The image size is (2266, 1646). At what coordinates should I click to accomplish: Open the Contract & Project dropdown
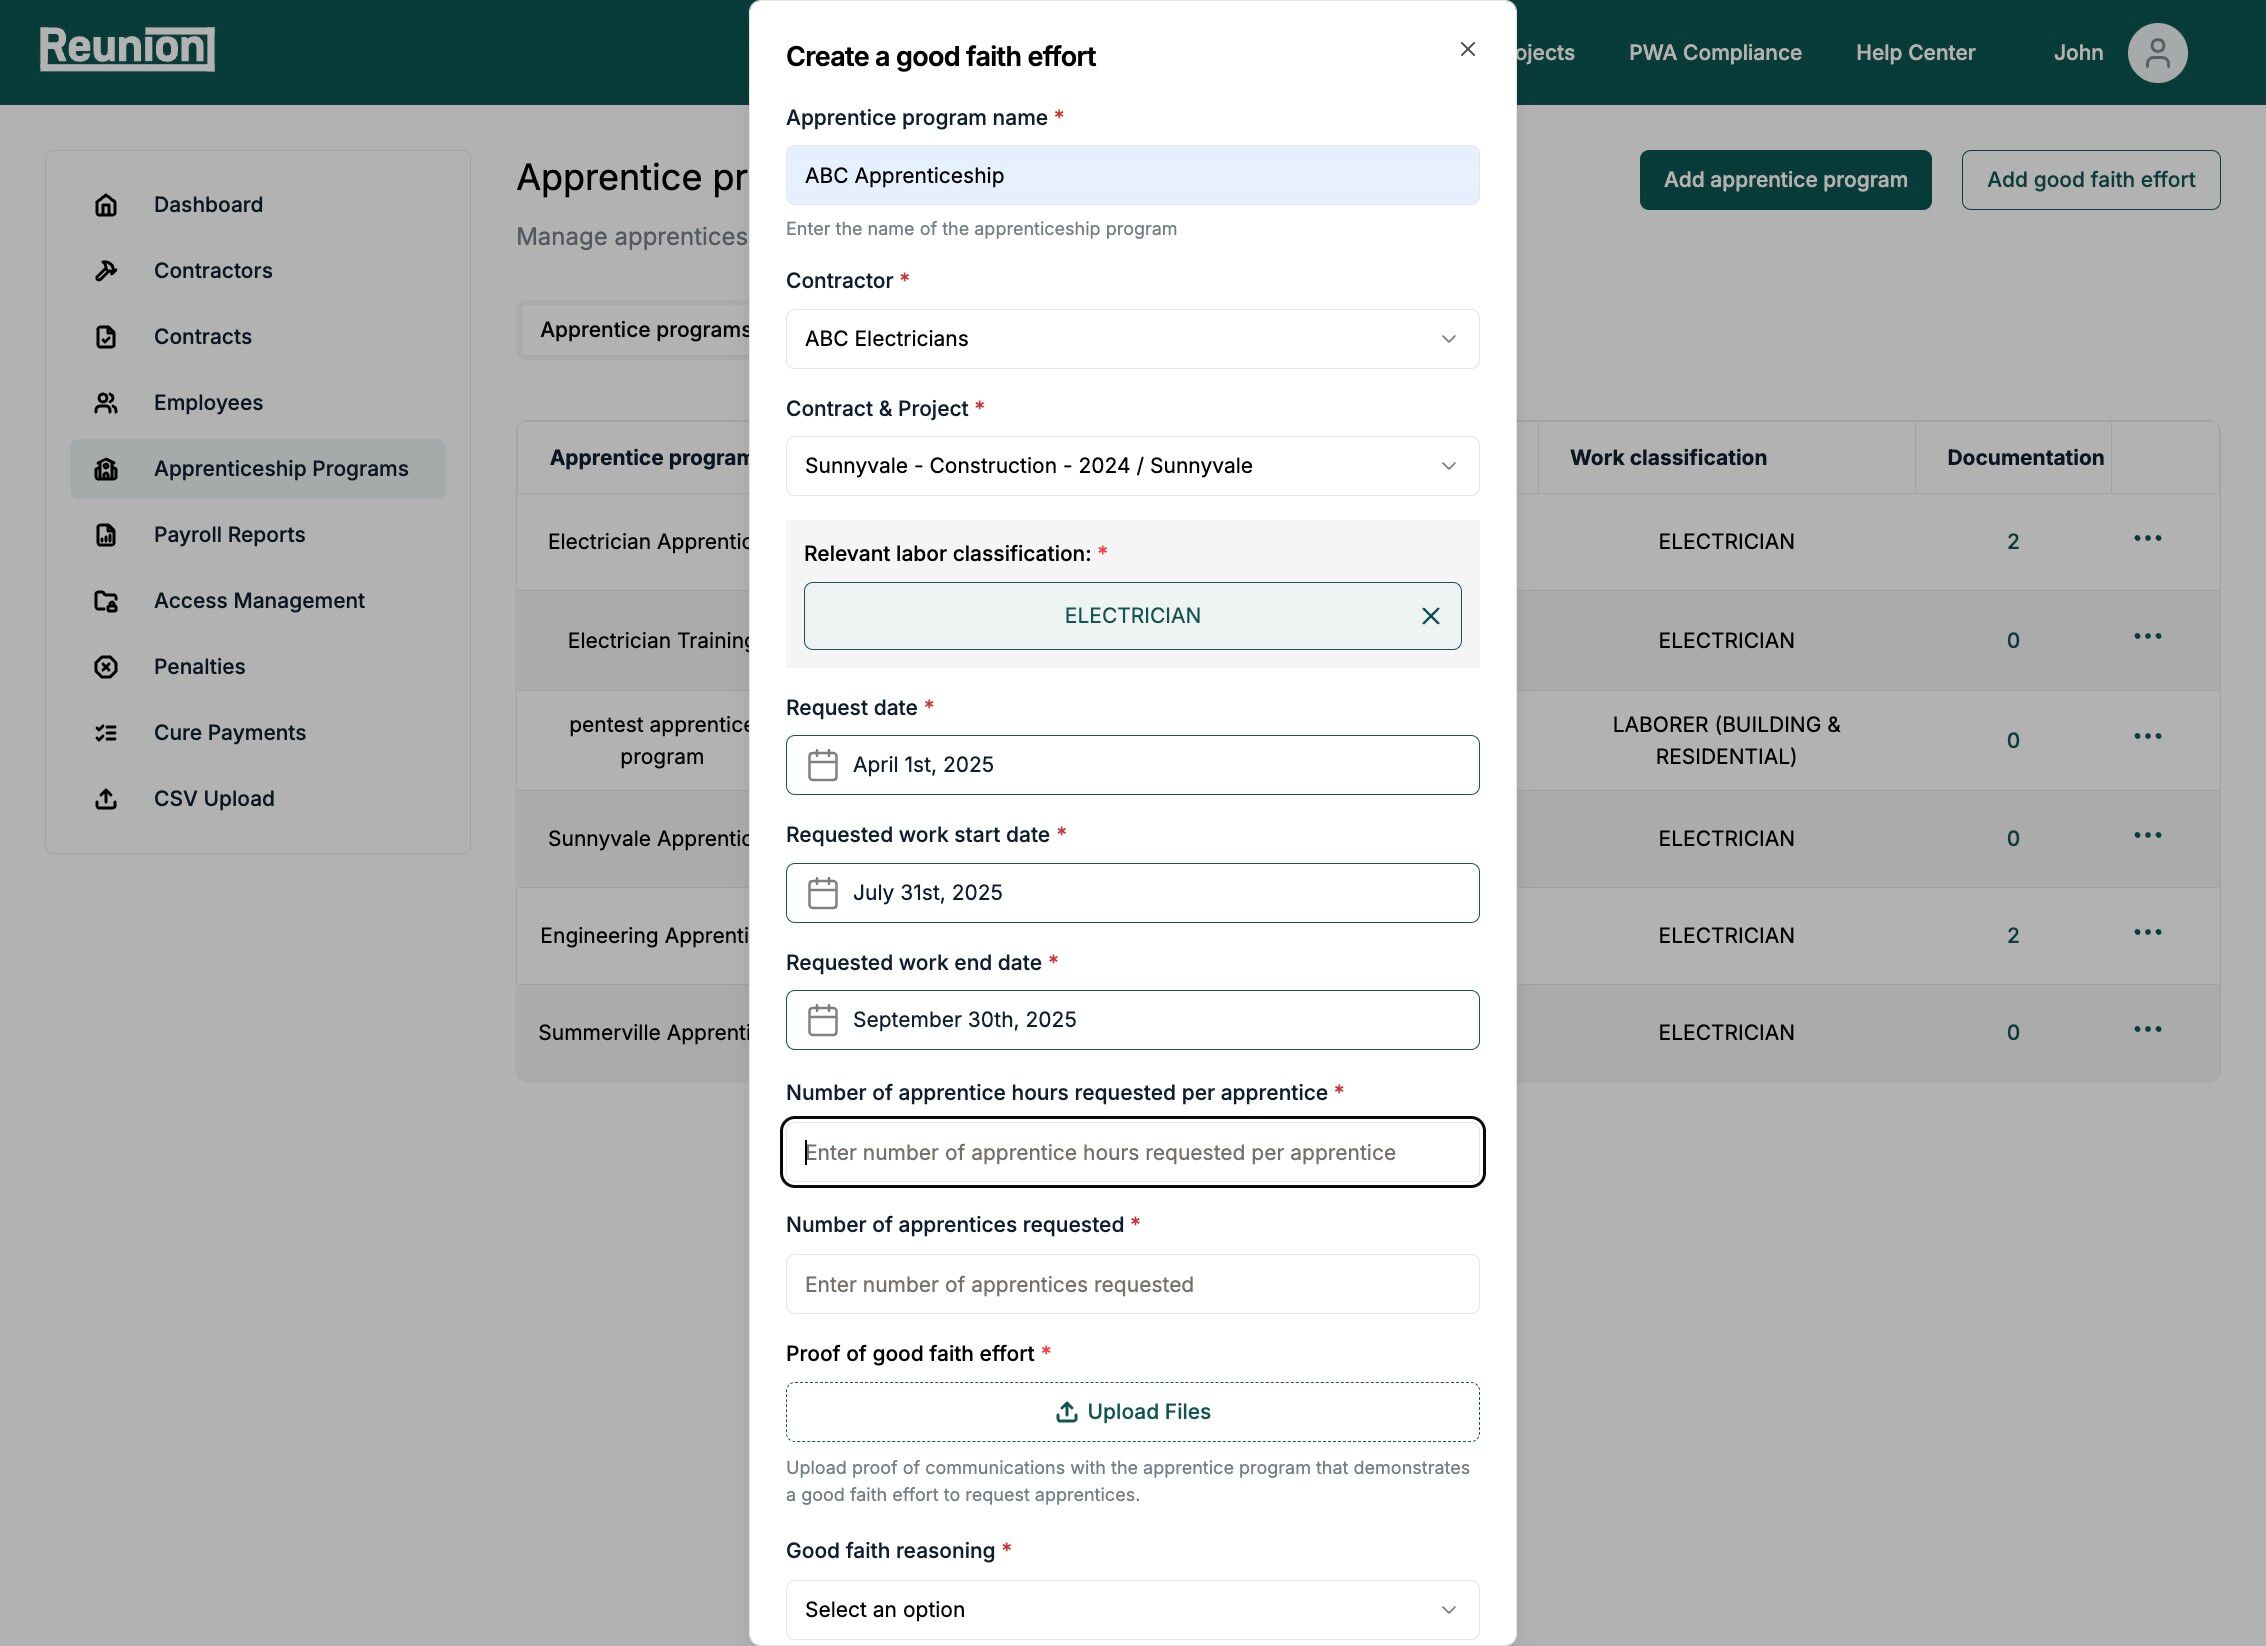[x=1132, y=466]
